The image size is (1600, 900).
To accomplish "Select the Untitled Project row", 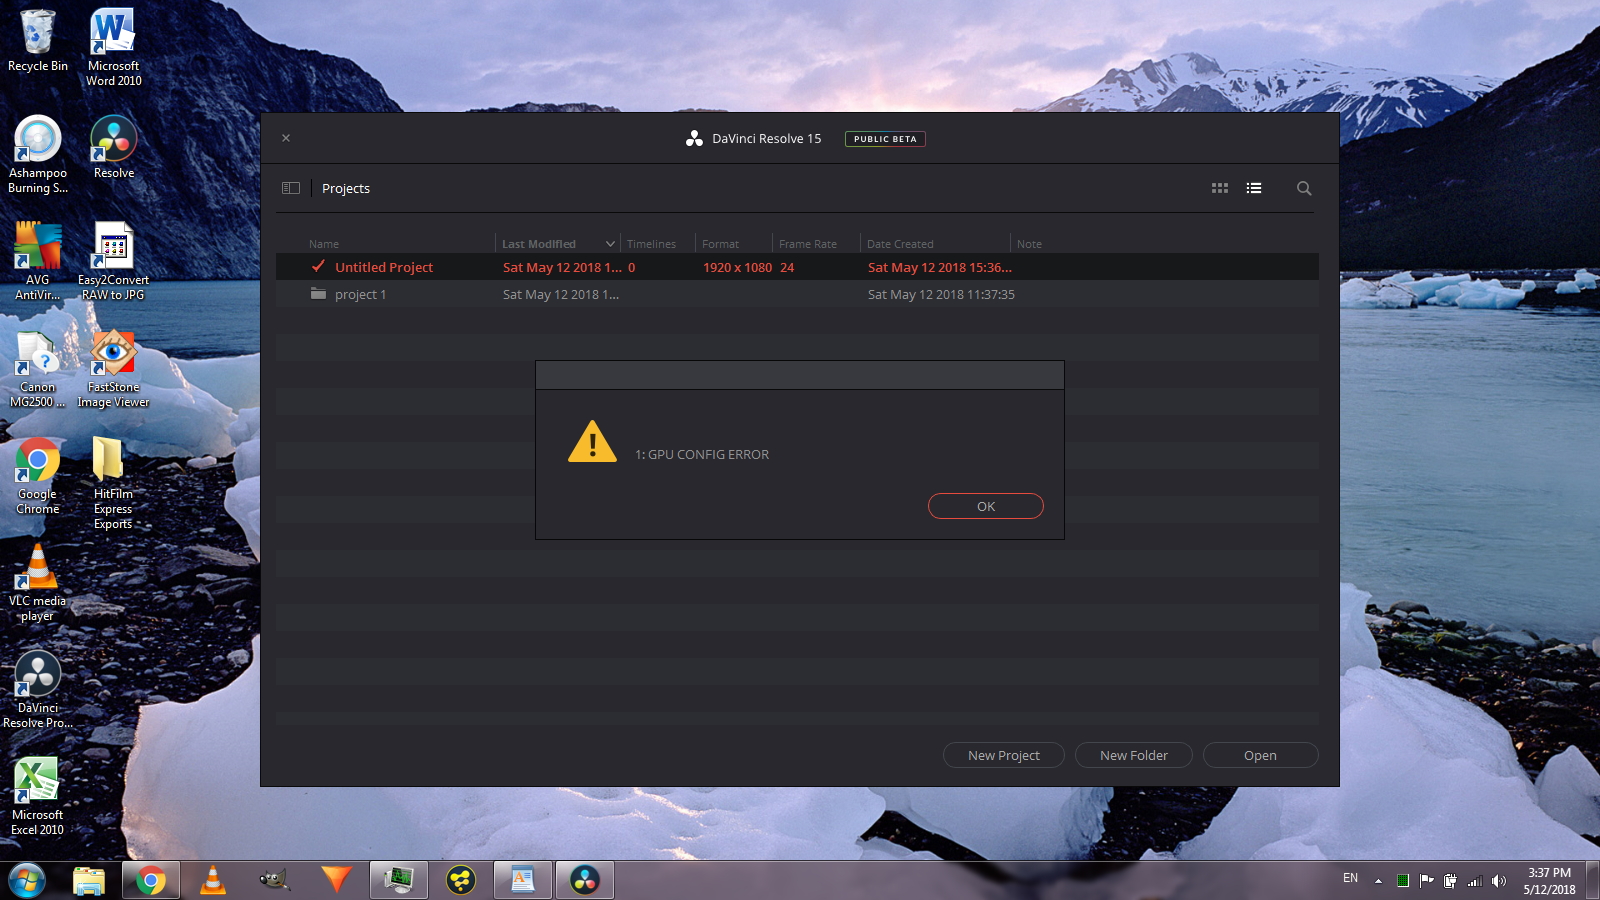I will point(797,267).
